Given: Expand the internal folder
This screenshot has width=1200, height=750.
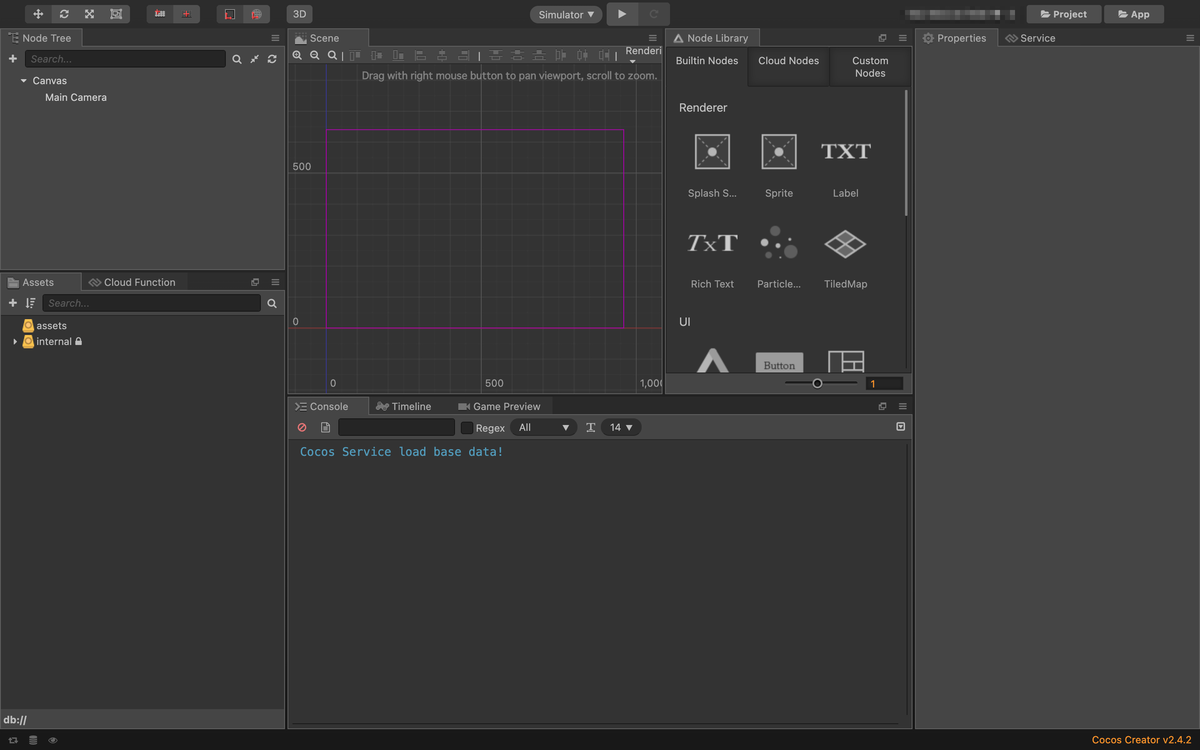Looking at the screenshot, I should click(15, 342).
